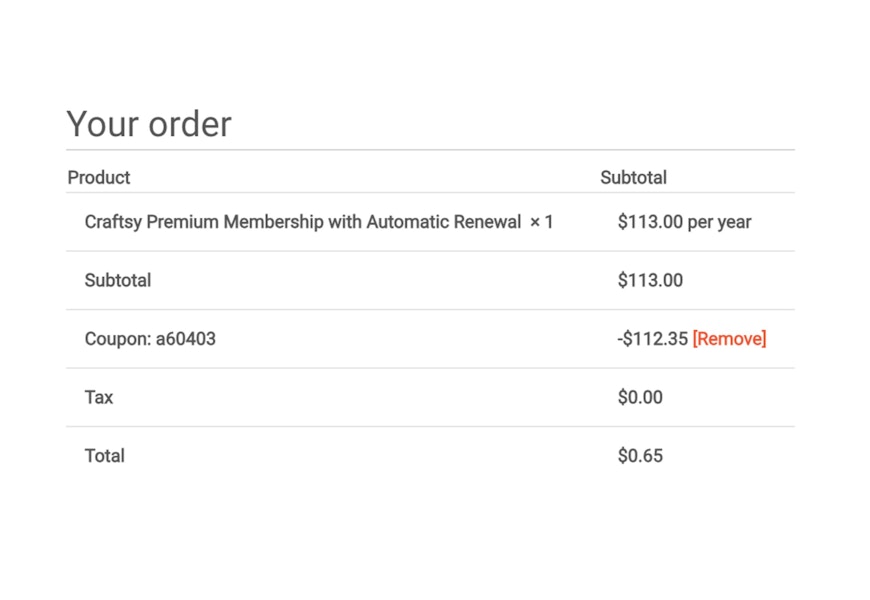Click the Tax row label

click(x=99, y=397)
